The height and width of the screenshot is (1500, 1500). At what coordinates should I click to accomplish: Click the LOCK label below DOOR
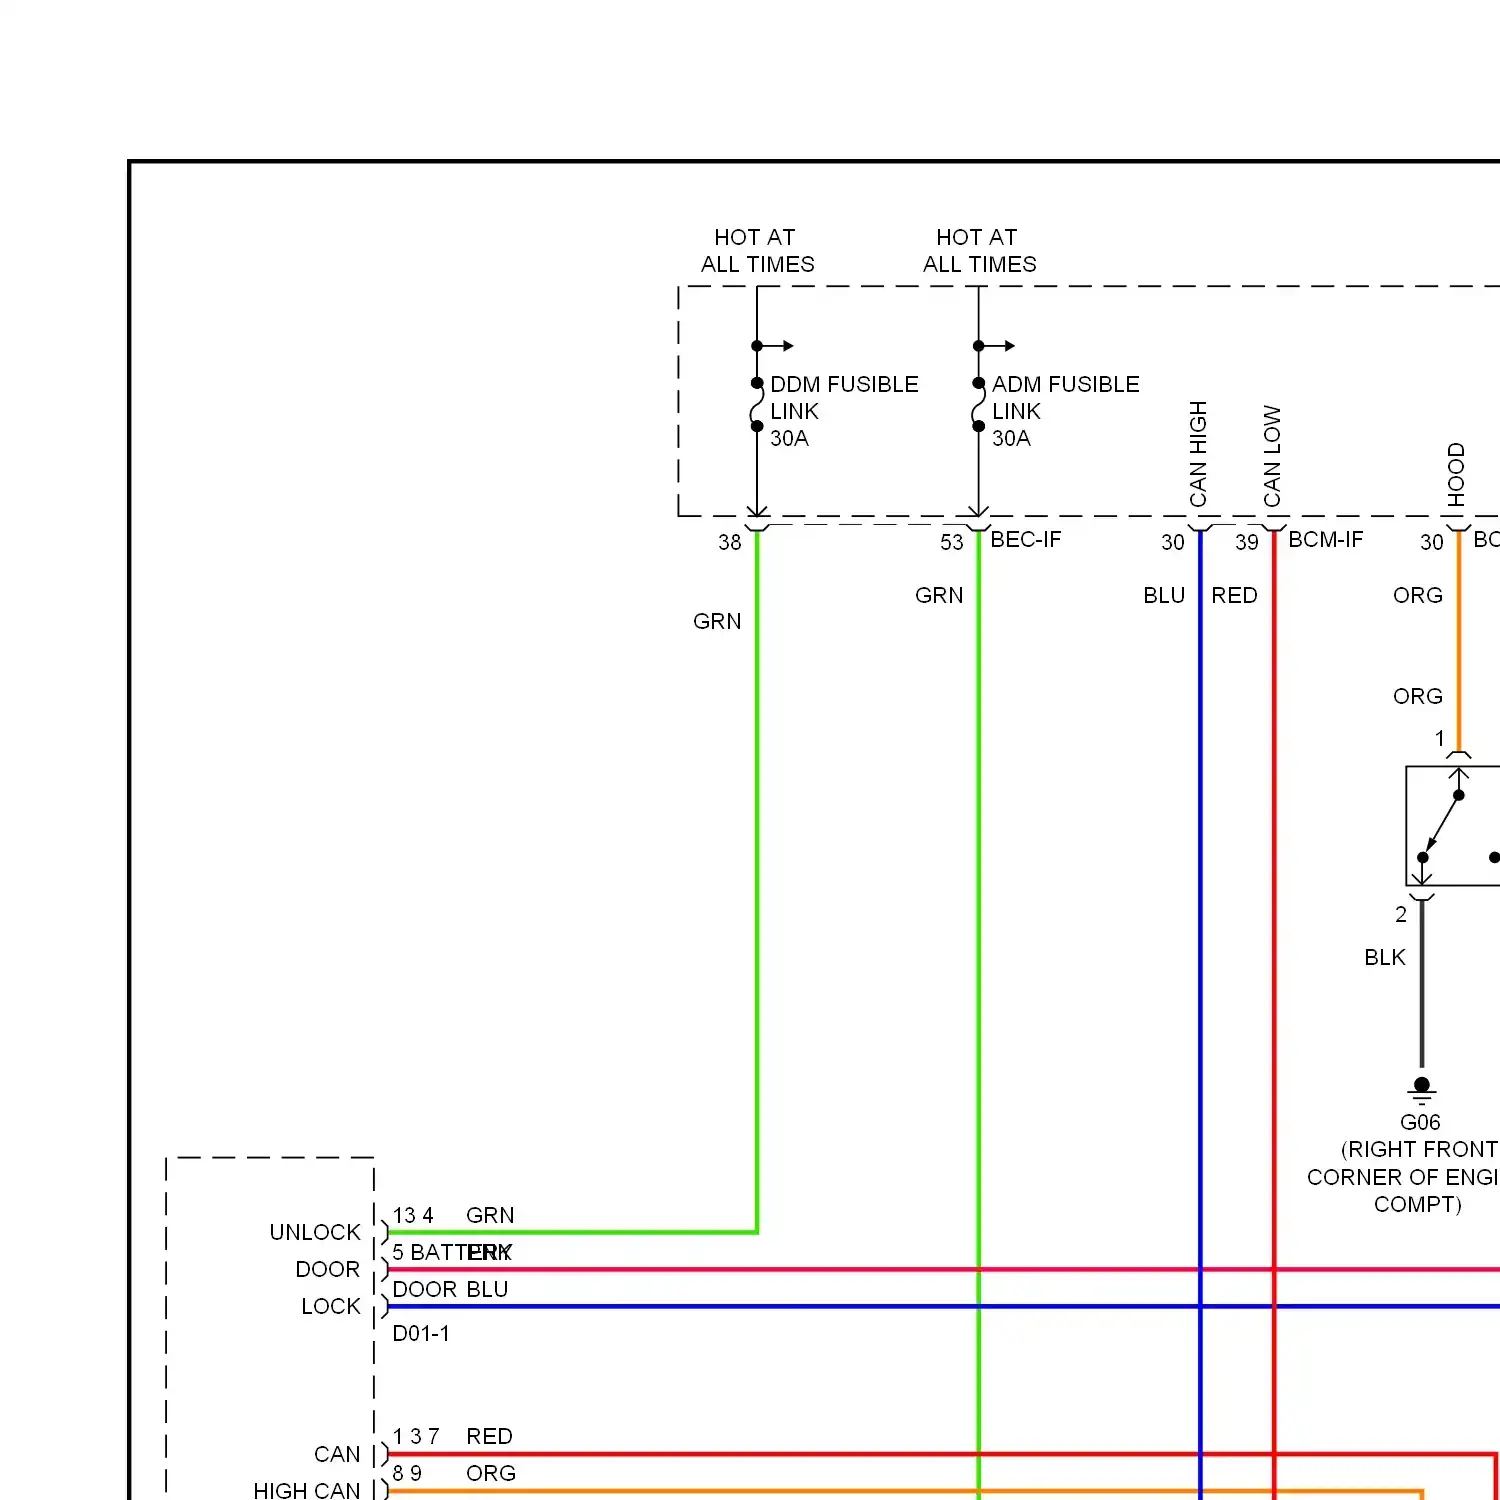(x=331, y=1306)
